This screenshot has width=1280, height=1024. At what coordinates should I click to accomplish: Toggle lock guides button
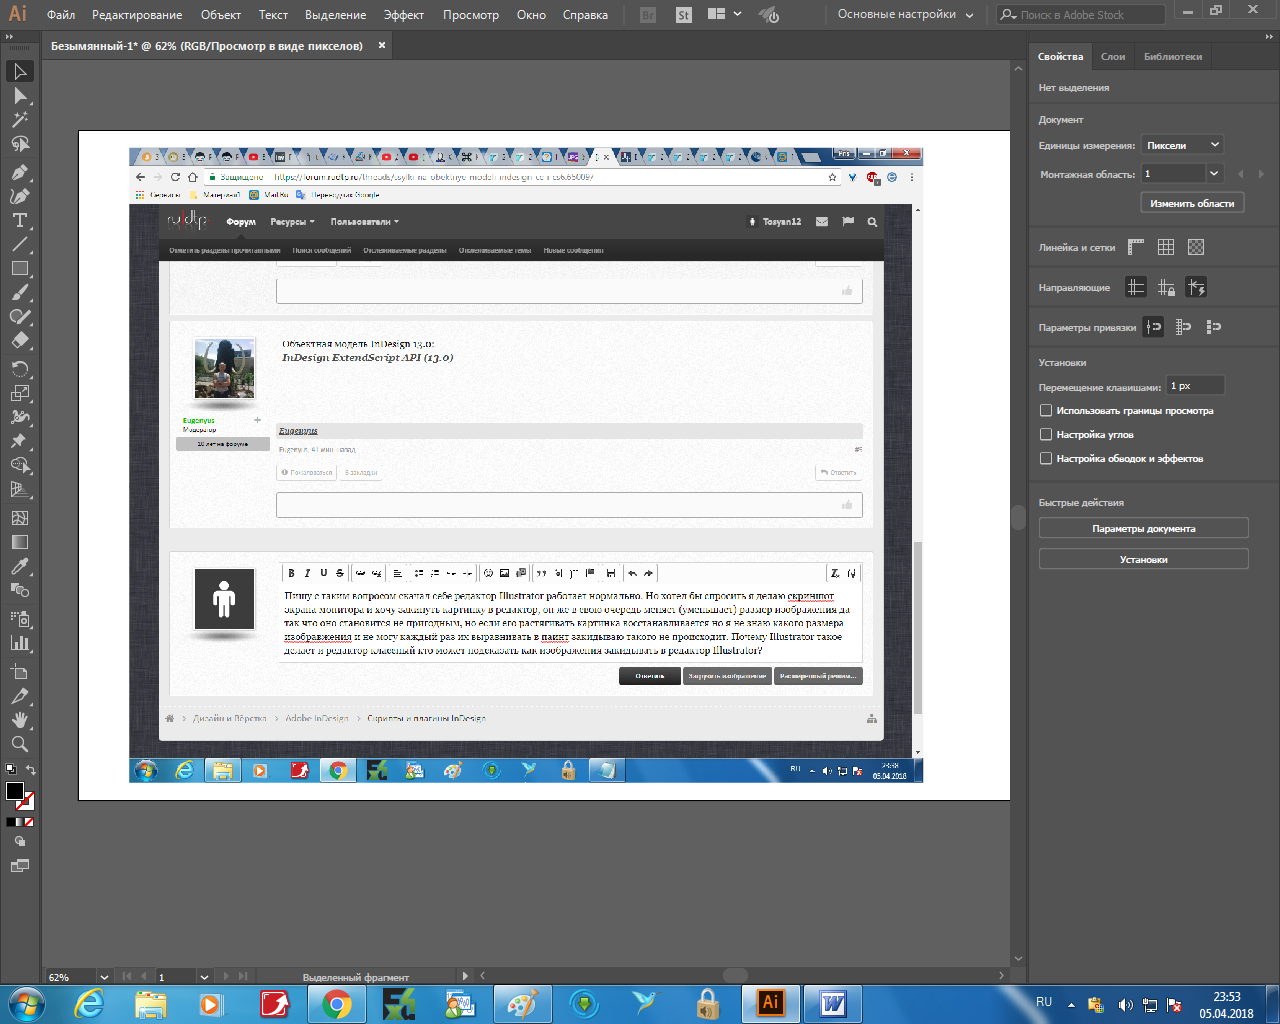pyautogui.click(x=1166, y=287)
